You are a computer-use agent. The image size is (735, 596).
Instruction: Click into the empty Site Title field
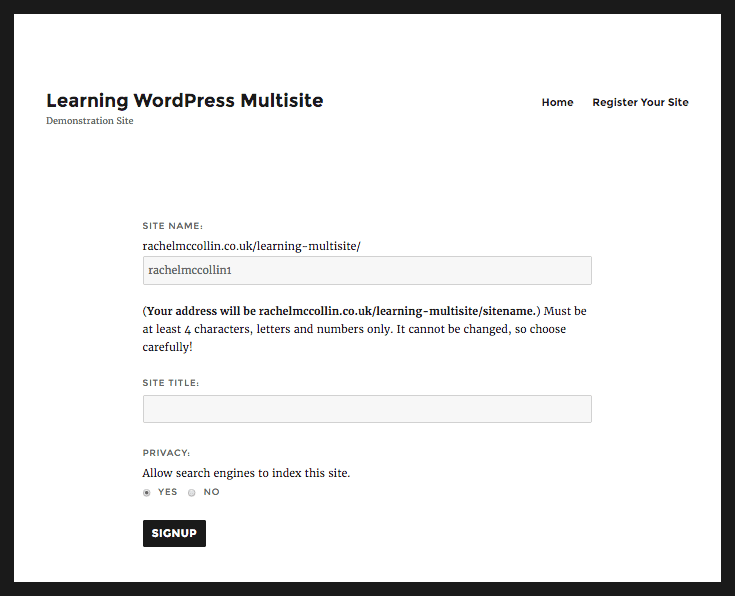point(367,409)
